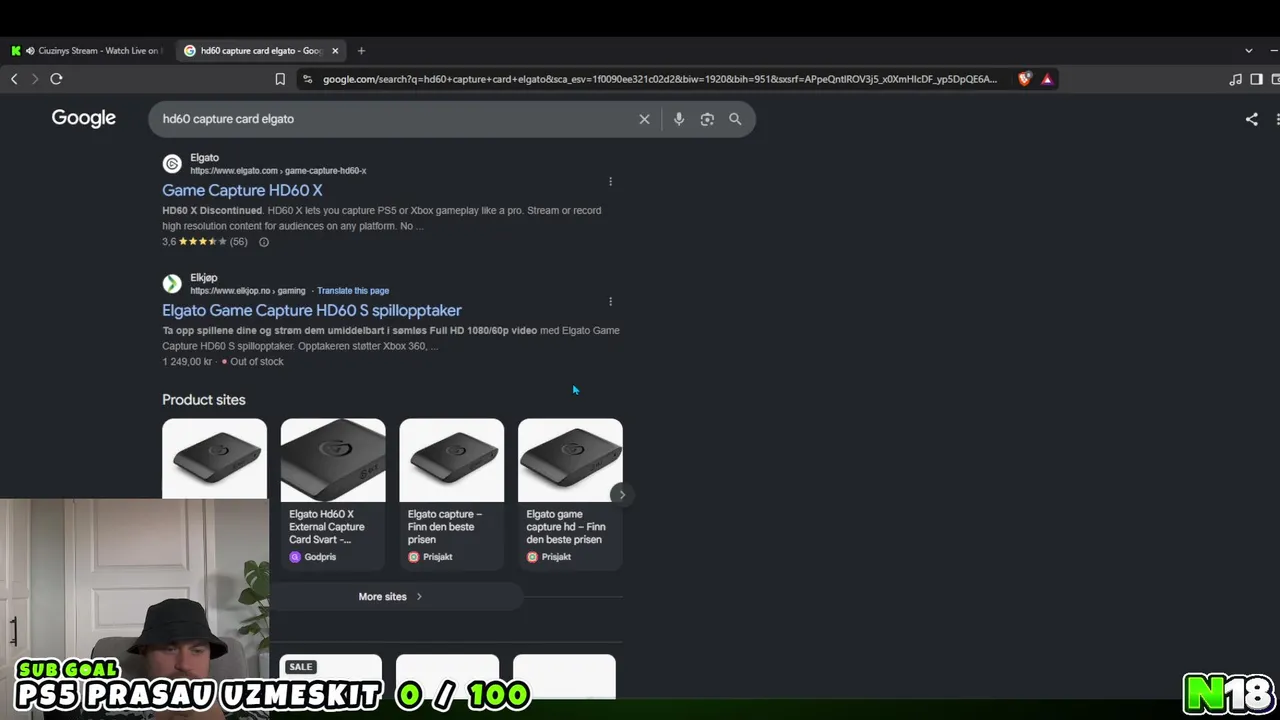Clear the Google search query

[644, 119]
